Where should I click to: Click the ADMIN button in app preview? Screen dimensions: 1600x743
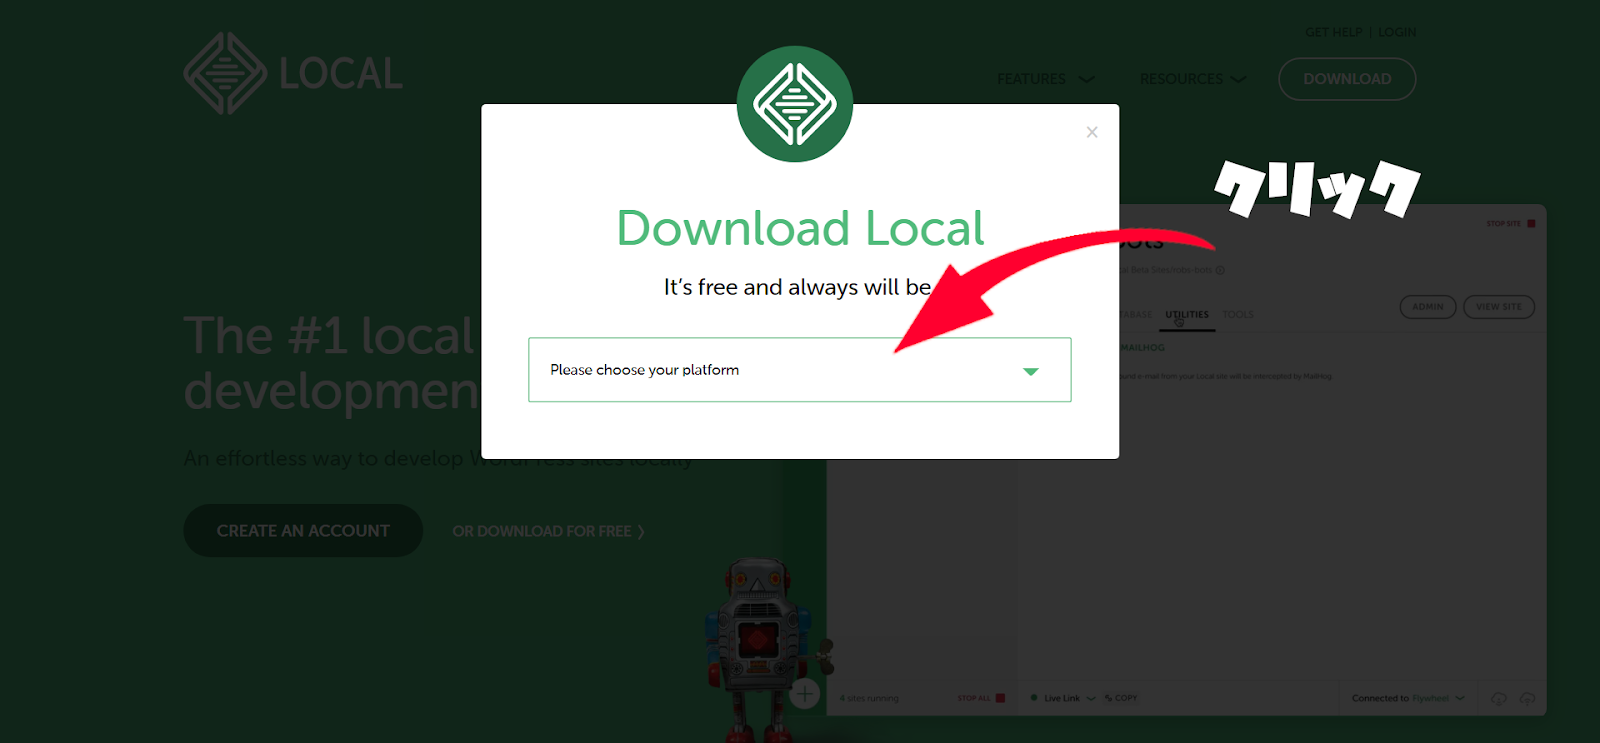pos(1427,307)
